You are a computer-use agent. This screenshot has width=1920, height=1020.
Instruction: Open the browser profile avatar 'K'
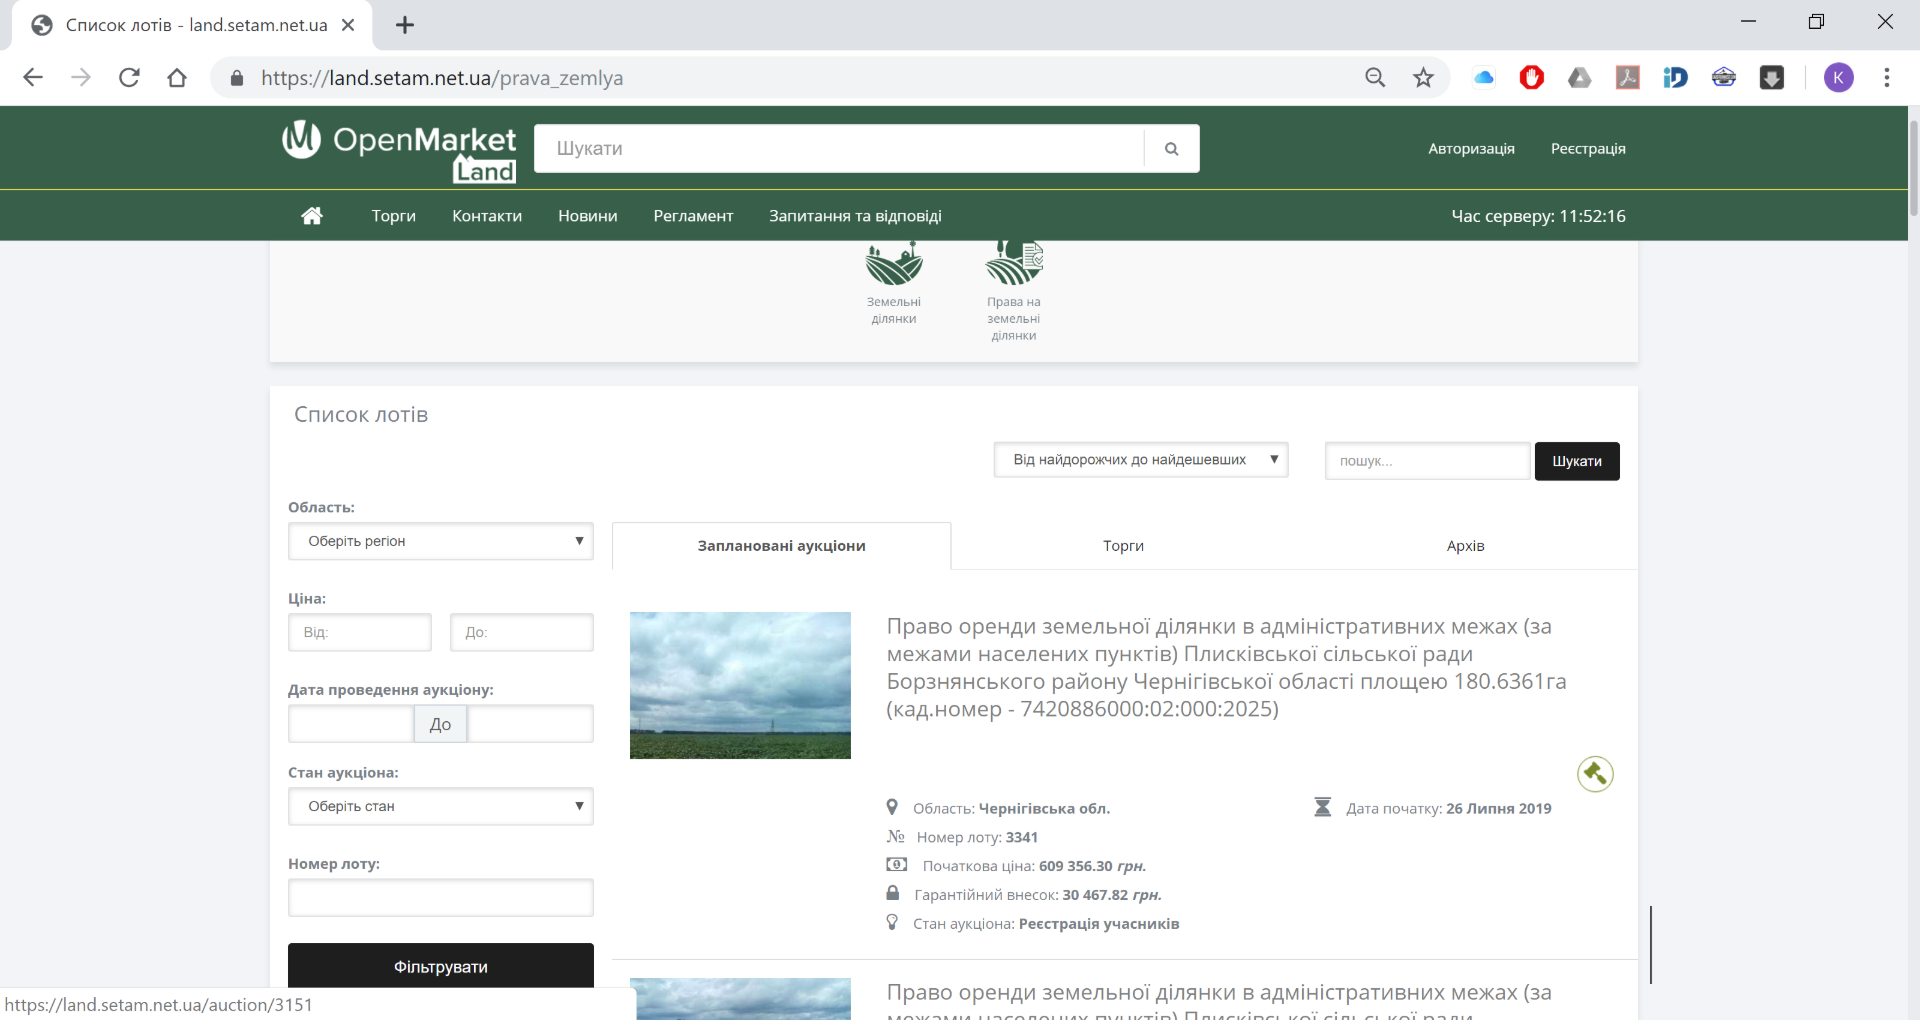[1838, 78]
